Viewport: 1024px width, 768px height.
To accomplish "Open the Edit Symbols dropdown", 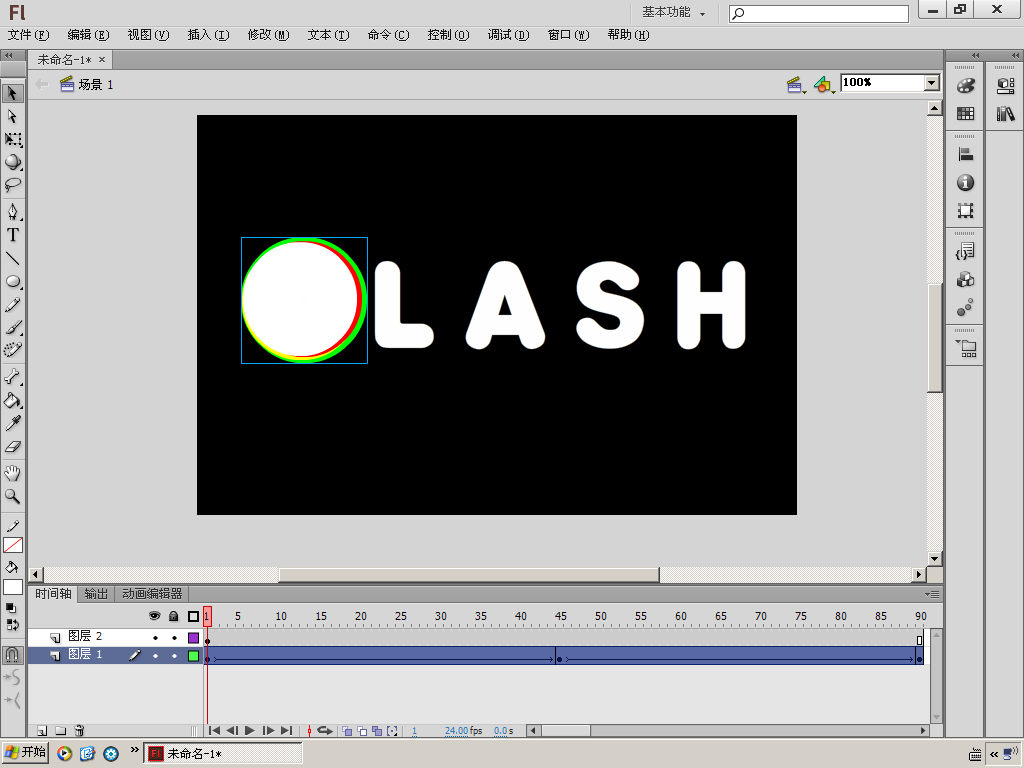I will coord(824,85).
